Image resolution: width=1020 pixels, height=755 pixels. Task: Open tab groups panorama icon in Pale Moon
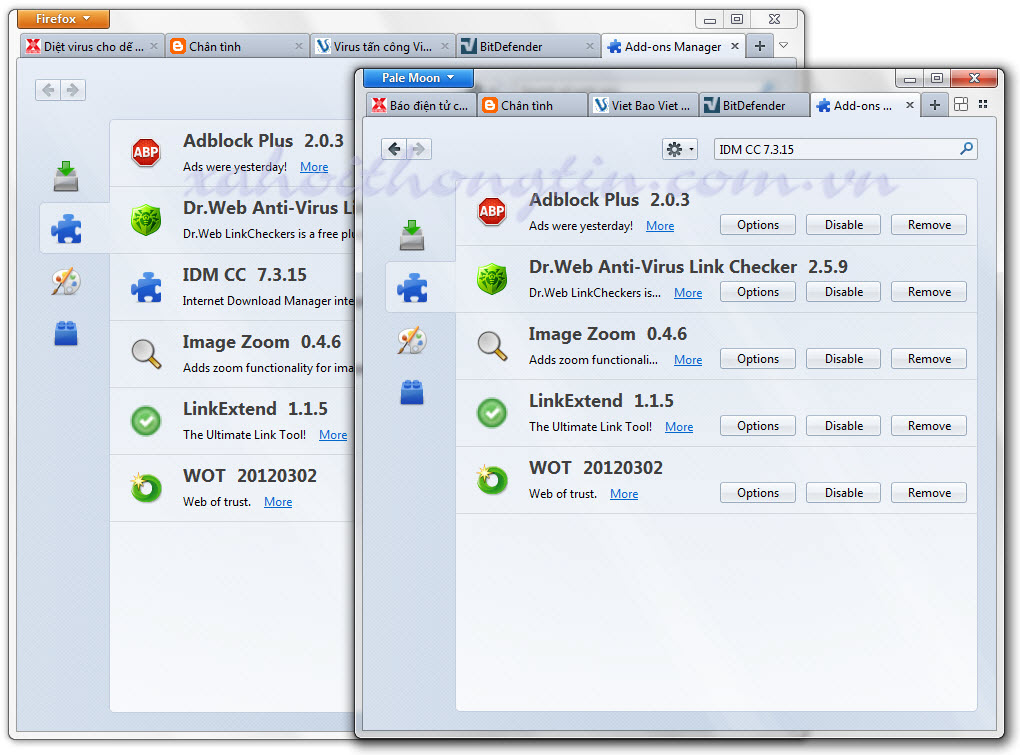[x=961, y=105]
